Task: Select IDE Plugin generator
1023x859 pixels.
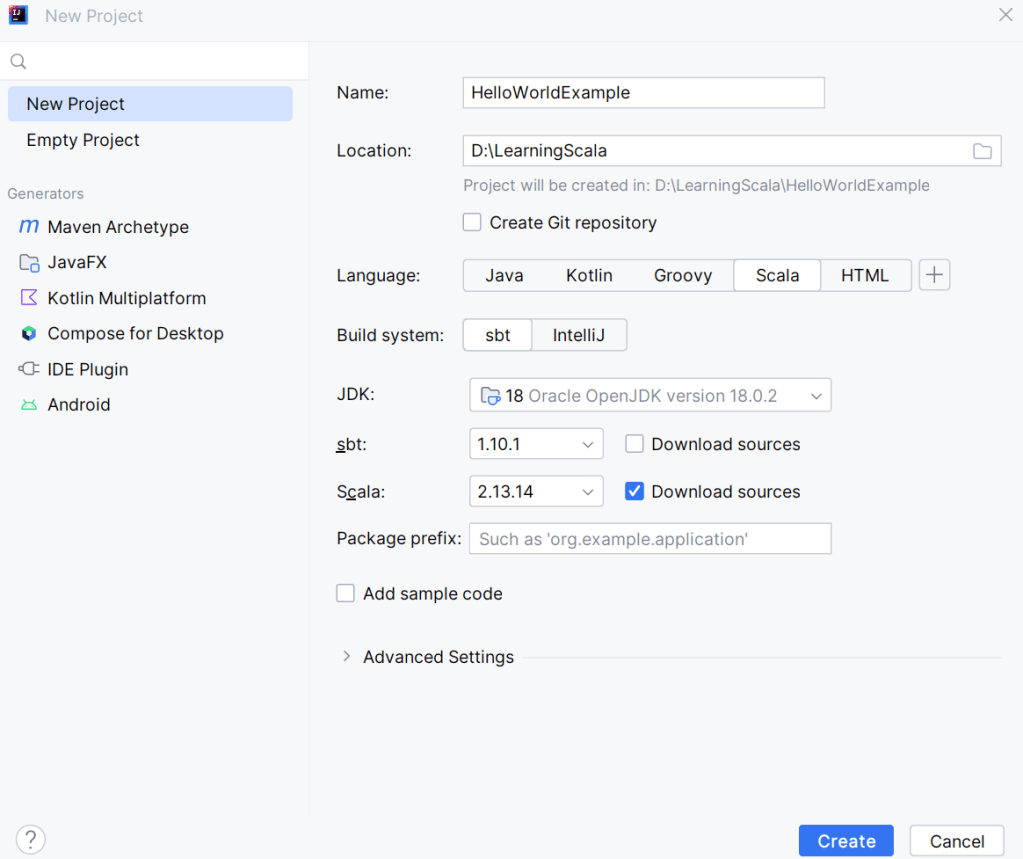Action: coord(87,369)
